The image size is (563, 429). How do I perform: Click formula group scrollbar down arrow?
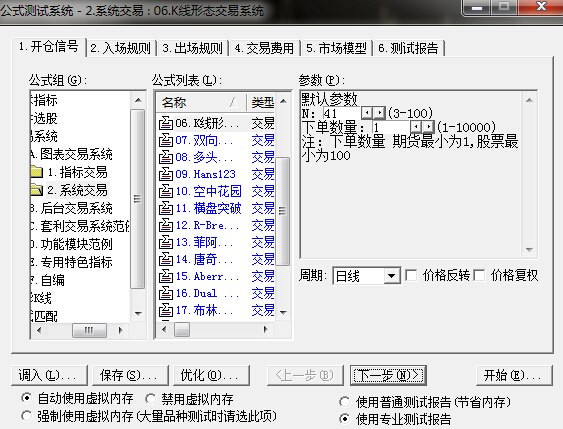138,313
